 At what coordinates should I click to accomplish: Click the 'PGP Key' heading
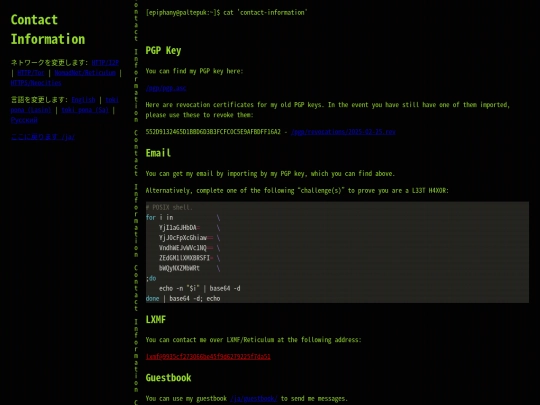(163, 51)
